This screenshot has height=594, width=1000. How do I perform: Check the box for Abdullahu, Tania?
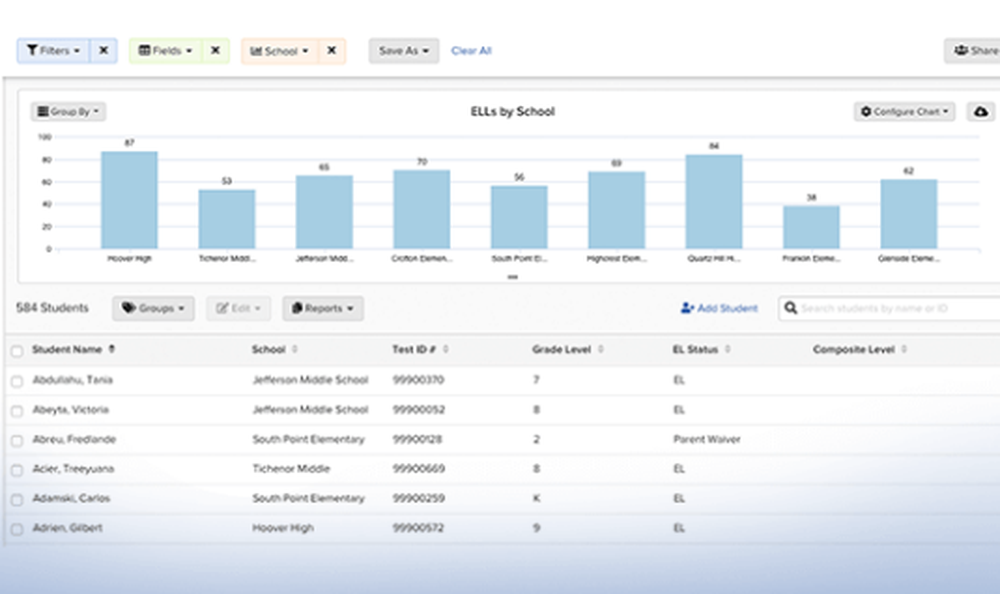click(x=17, y=382)
